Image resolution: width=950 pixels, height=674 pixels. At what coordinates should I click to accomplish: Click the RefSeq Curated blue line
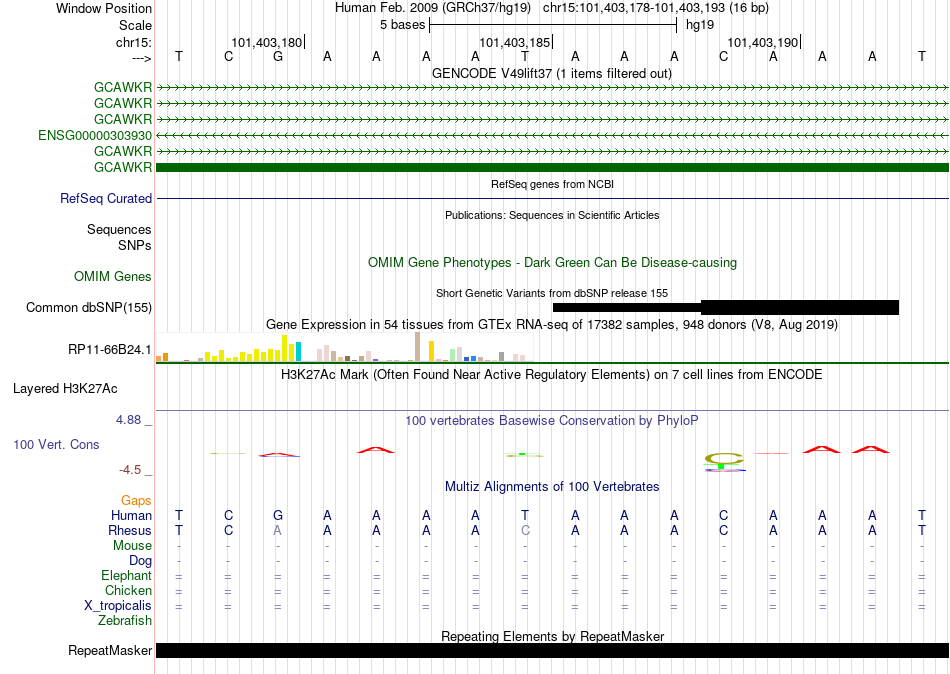(x=552, y=198)
